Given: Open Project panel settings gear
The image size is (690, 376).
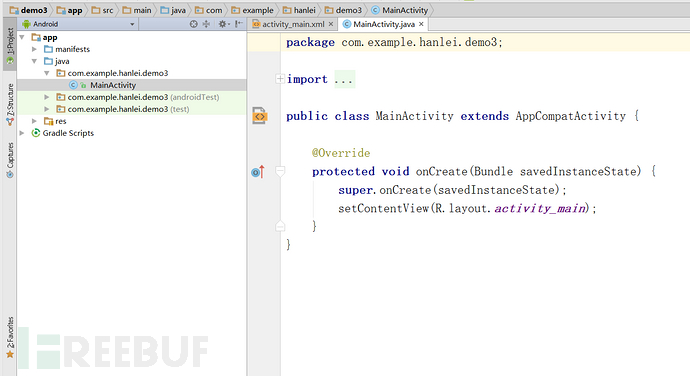Looking at the screenshot, I should point(224,24).
